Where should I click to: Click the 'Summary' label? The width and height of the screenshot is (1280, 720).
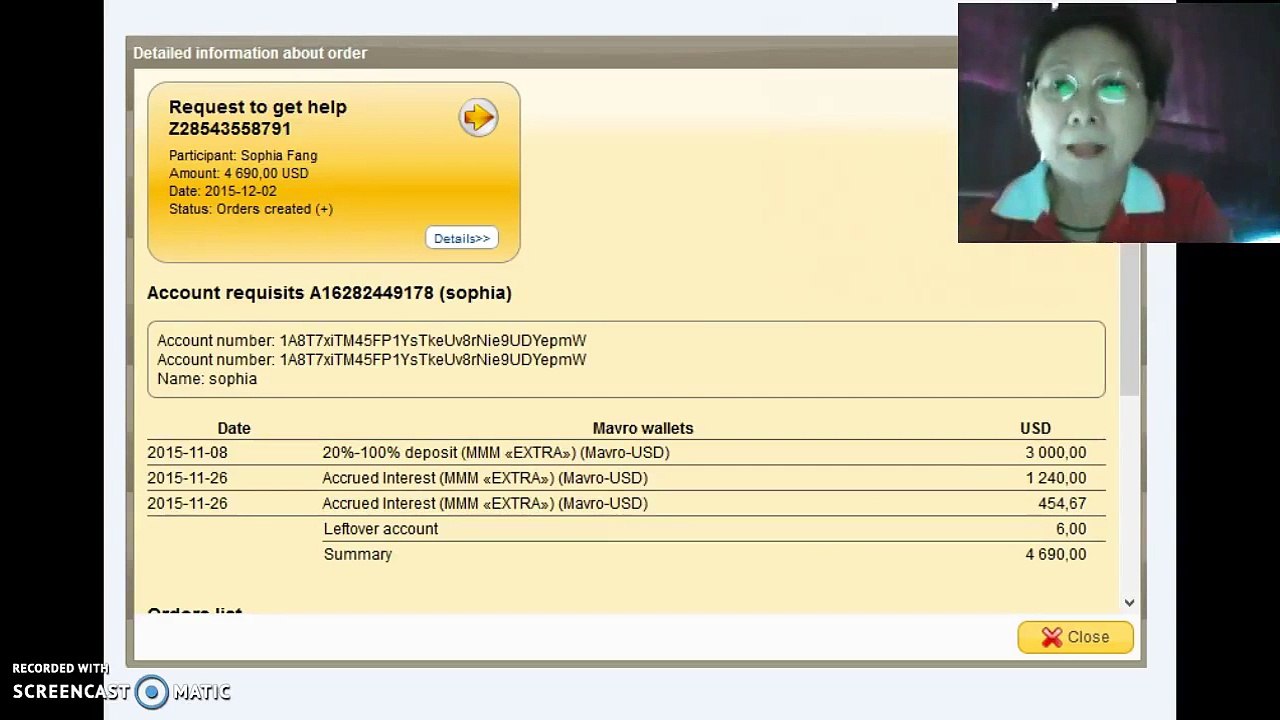[x=358, y=554]
